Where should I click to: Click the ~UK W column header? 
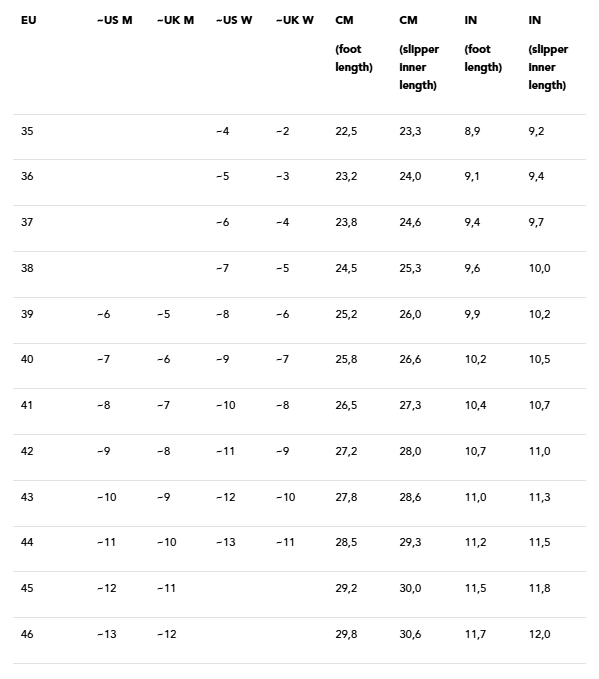point(295,20)
